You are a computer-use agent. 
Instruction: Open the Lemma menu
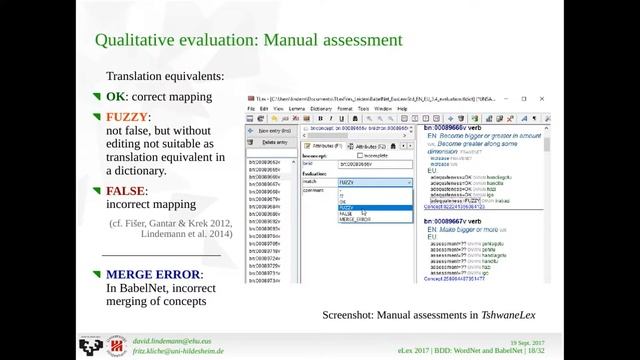(x=297, y=109)
